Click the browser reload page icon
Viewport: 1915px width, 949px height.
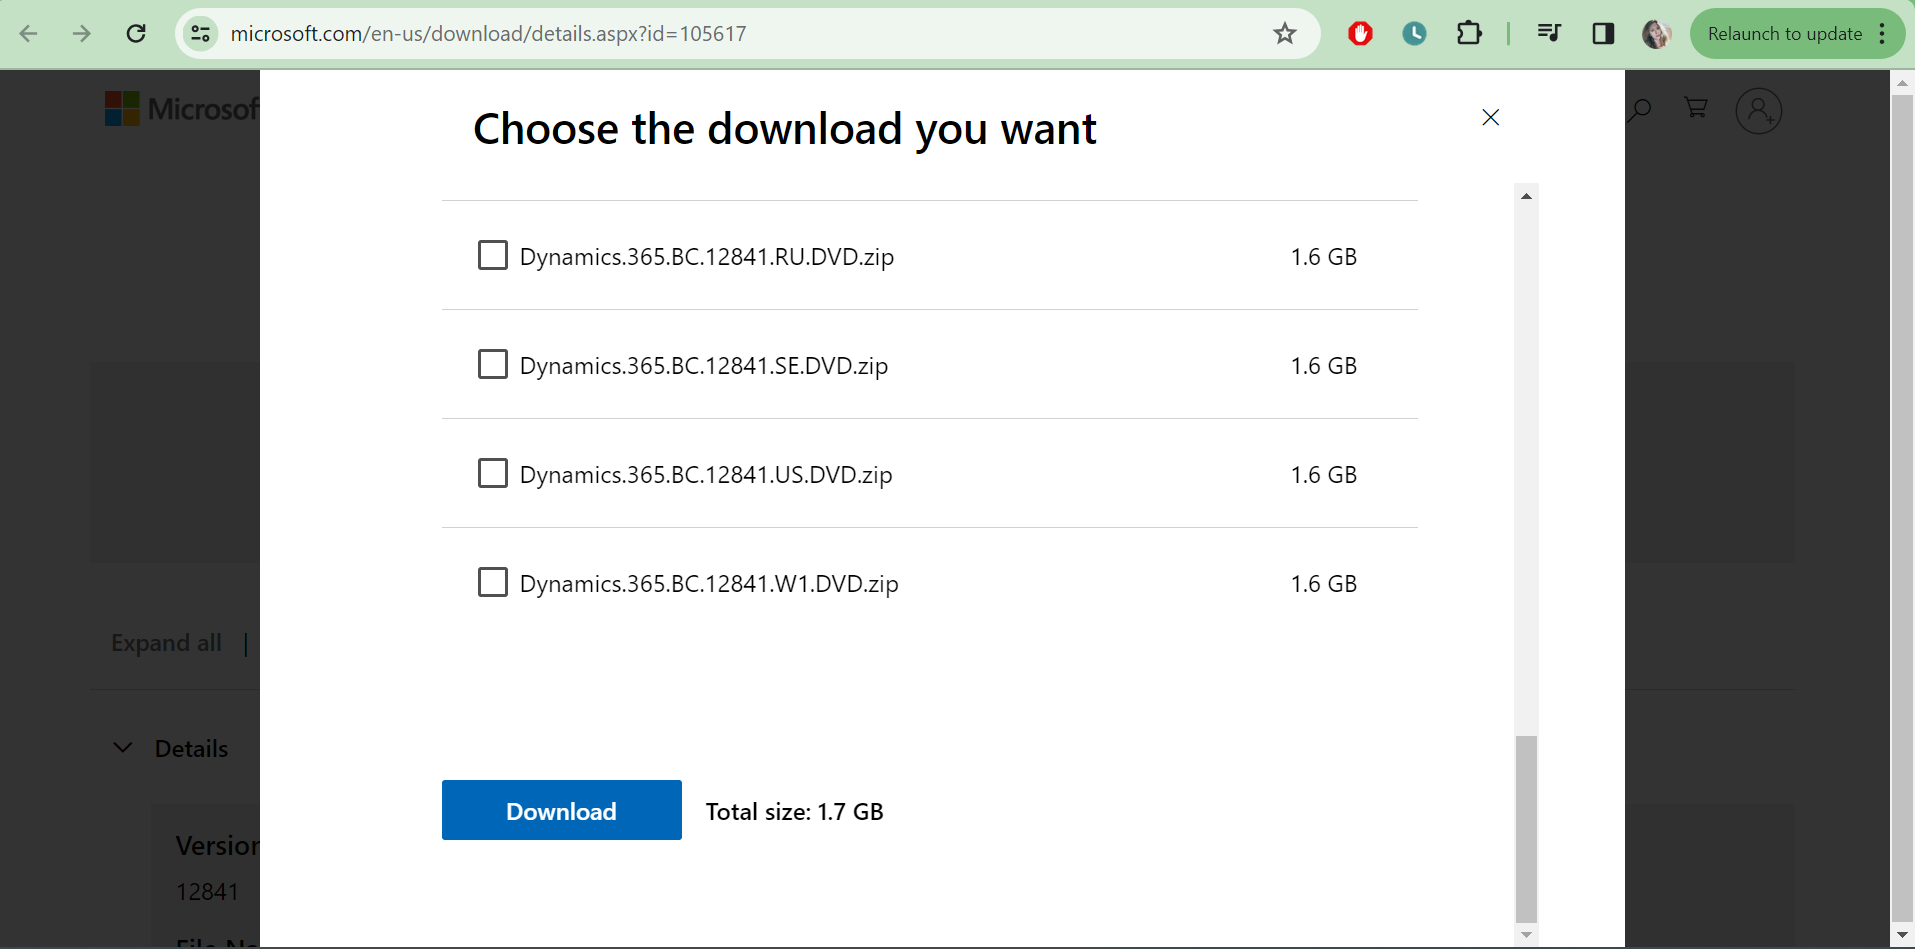coord(136,34)
